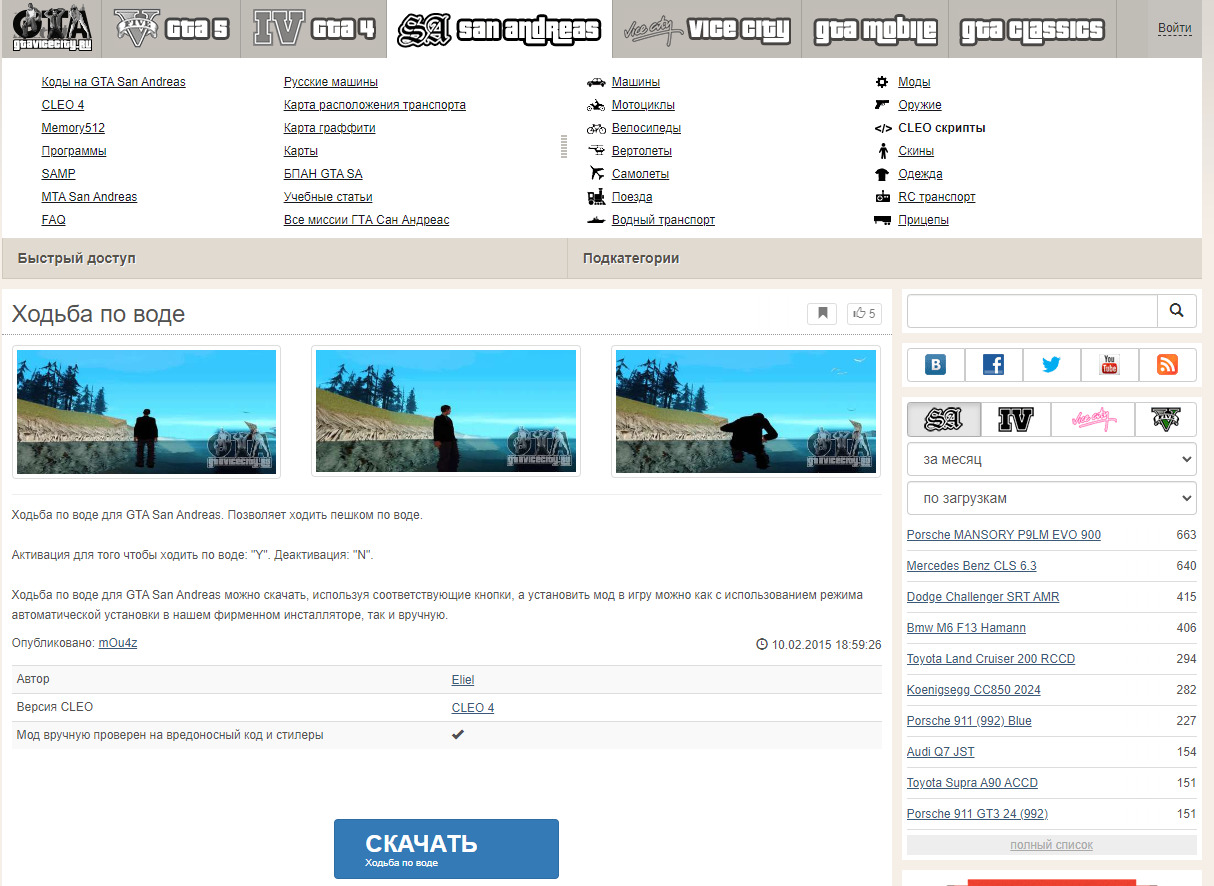Open the "за месяц" period dropdown

[1051, 460]
